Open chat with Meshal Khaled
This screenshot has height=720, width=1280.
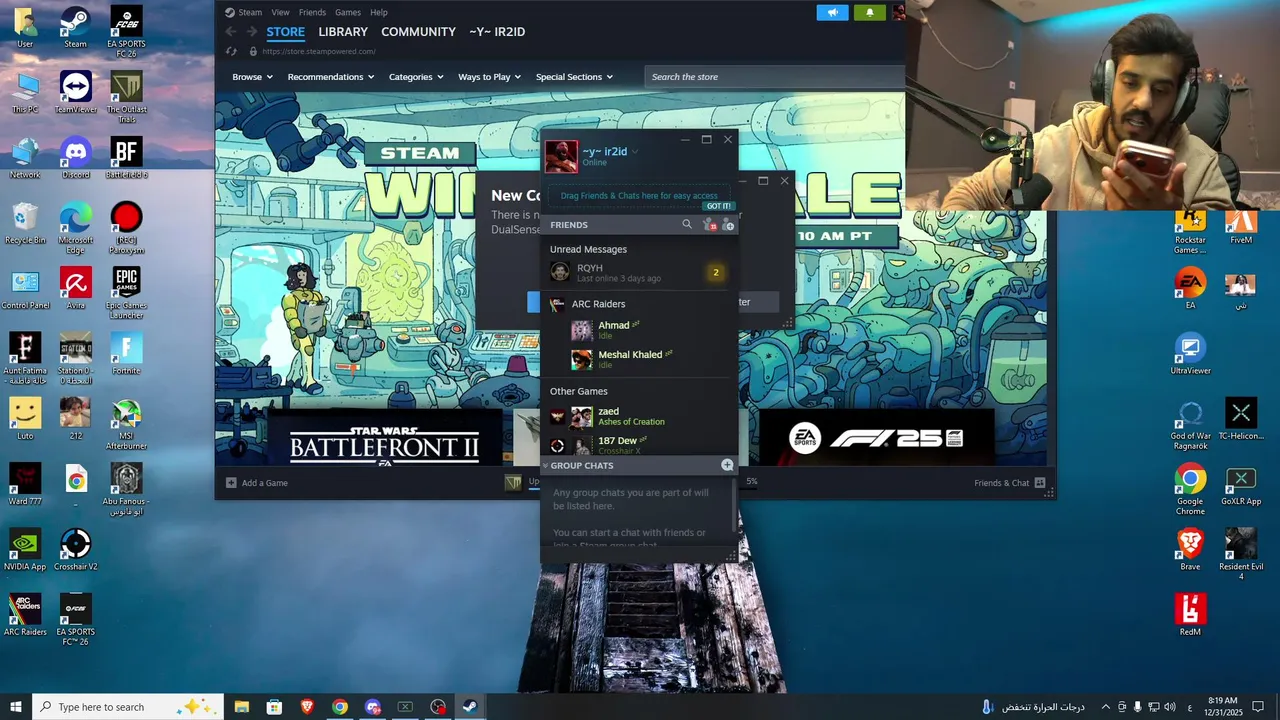point(638,360)
